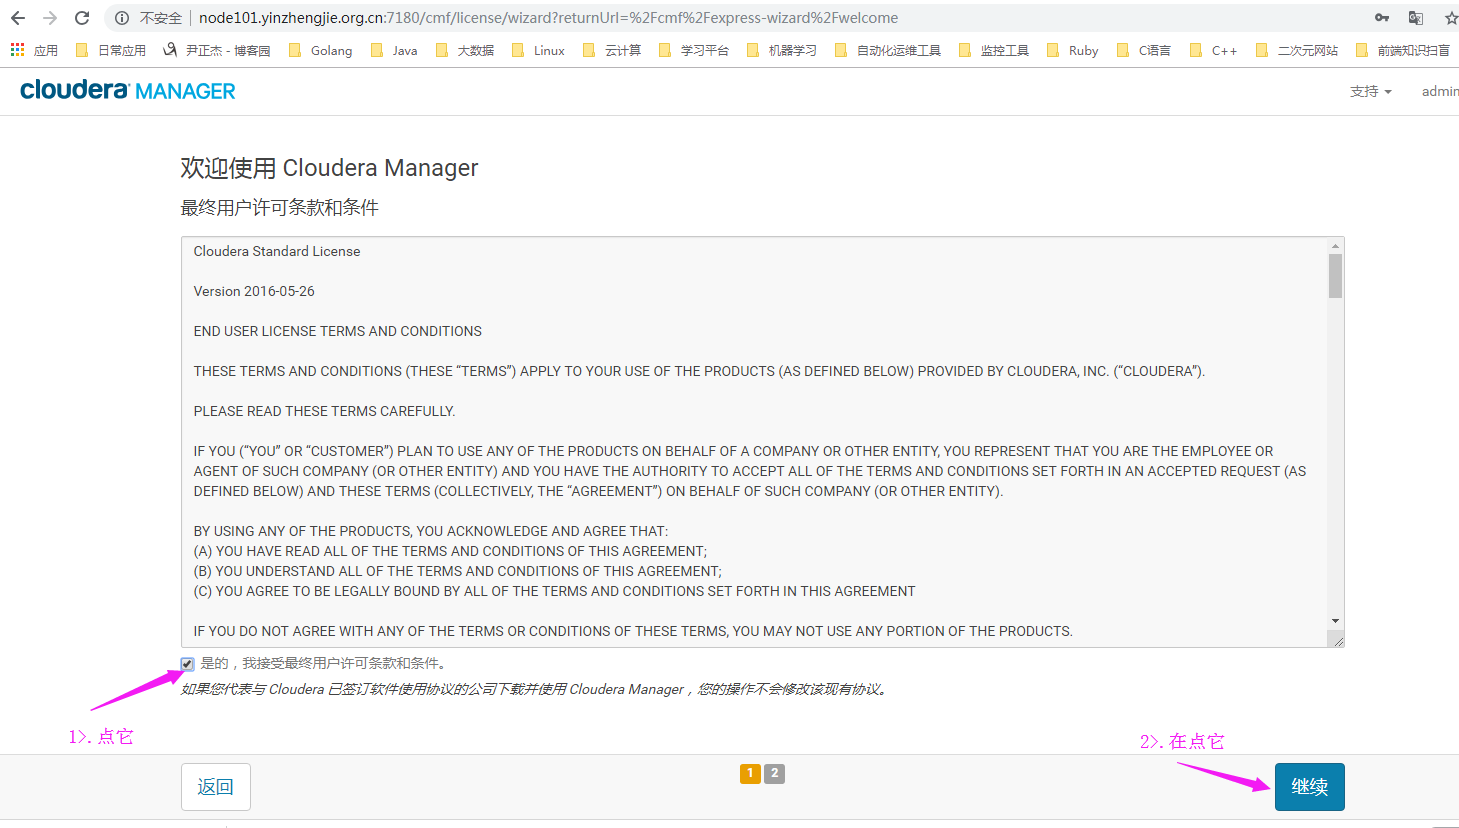Viewport: 1459px width, 828px height.
Task: Open the admin user menu
Action: pos(1440,91)
